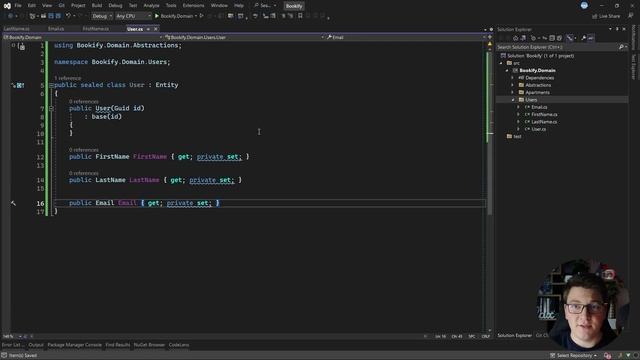640x360 pixels.
Task: Open the Tools menu
Action: click(x=171, y=6)
